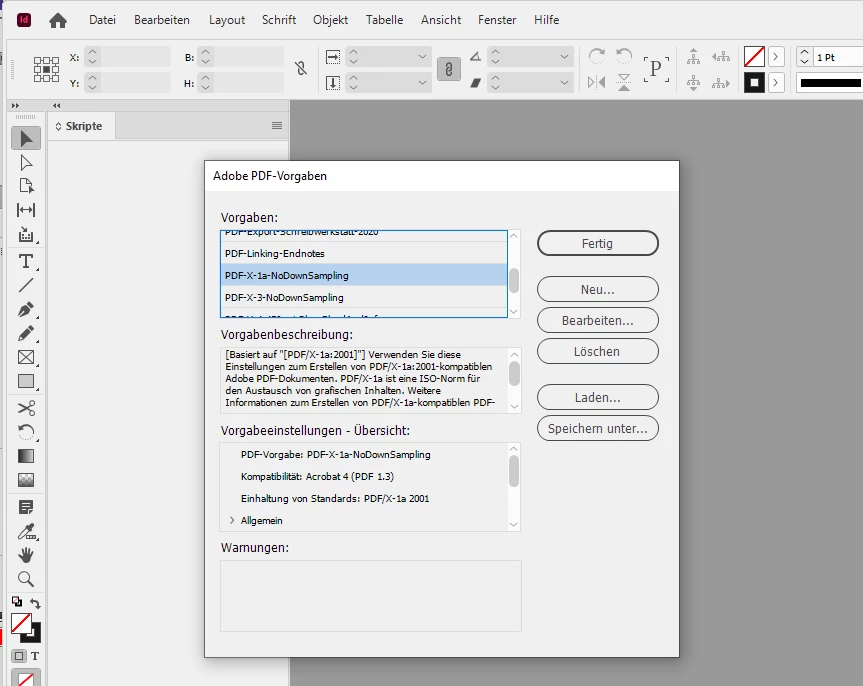
Task: Click the fill color box in toolbox
Action: 21,624
